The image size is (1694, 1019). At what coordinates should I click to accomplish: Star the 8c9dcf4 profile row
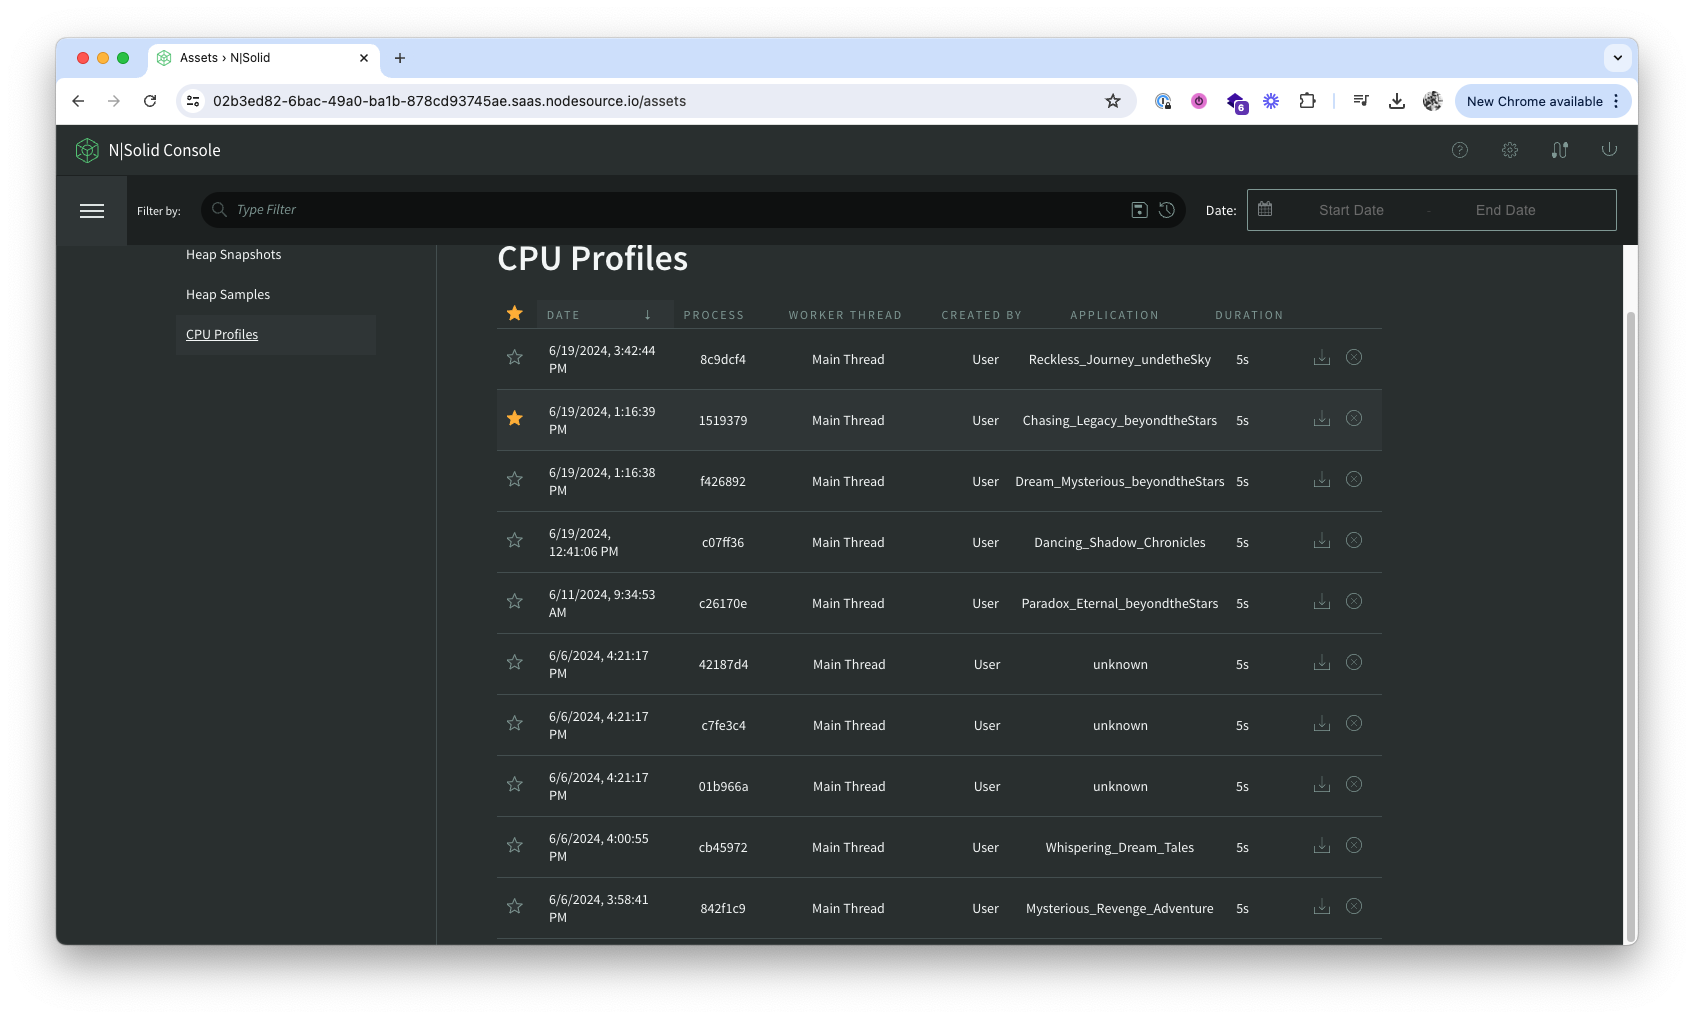tap(515, 357)
